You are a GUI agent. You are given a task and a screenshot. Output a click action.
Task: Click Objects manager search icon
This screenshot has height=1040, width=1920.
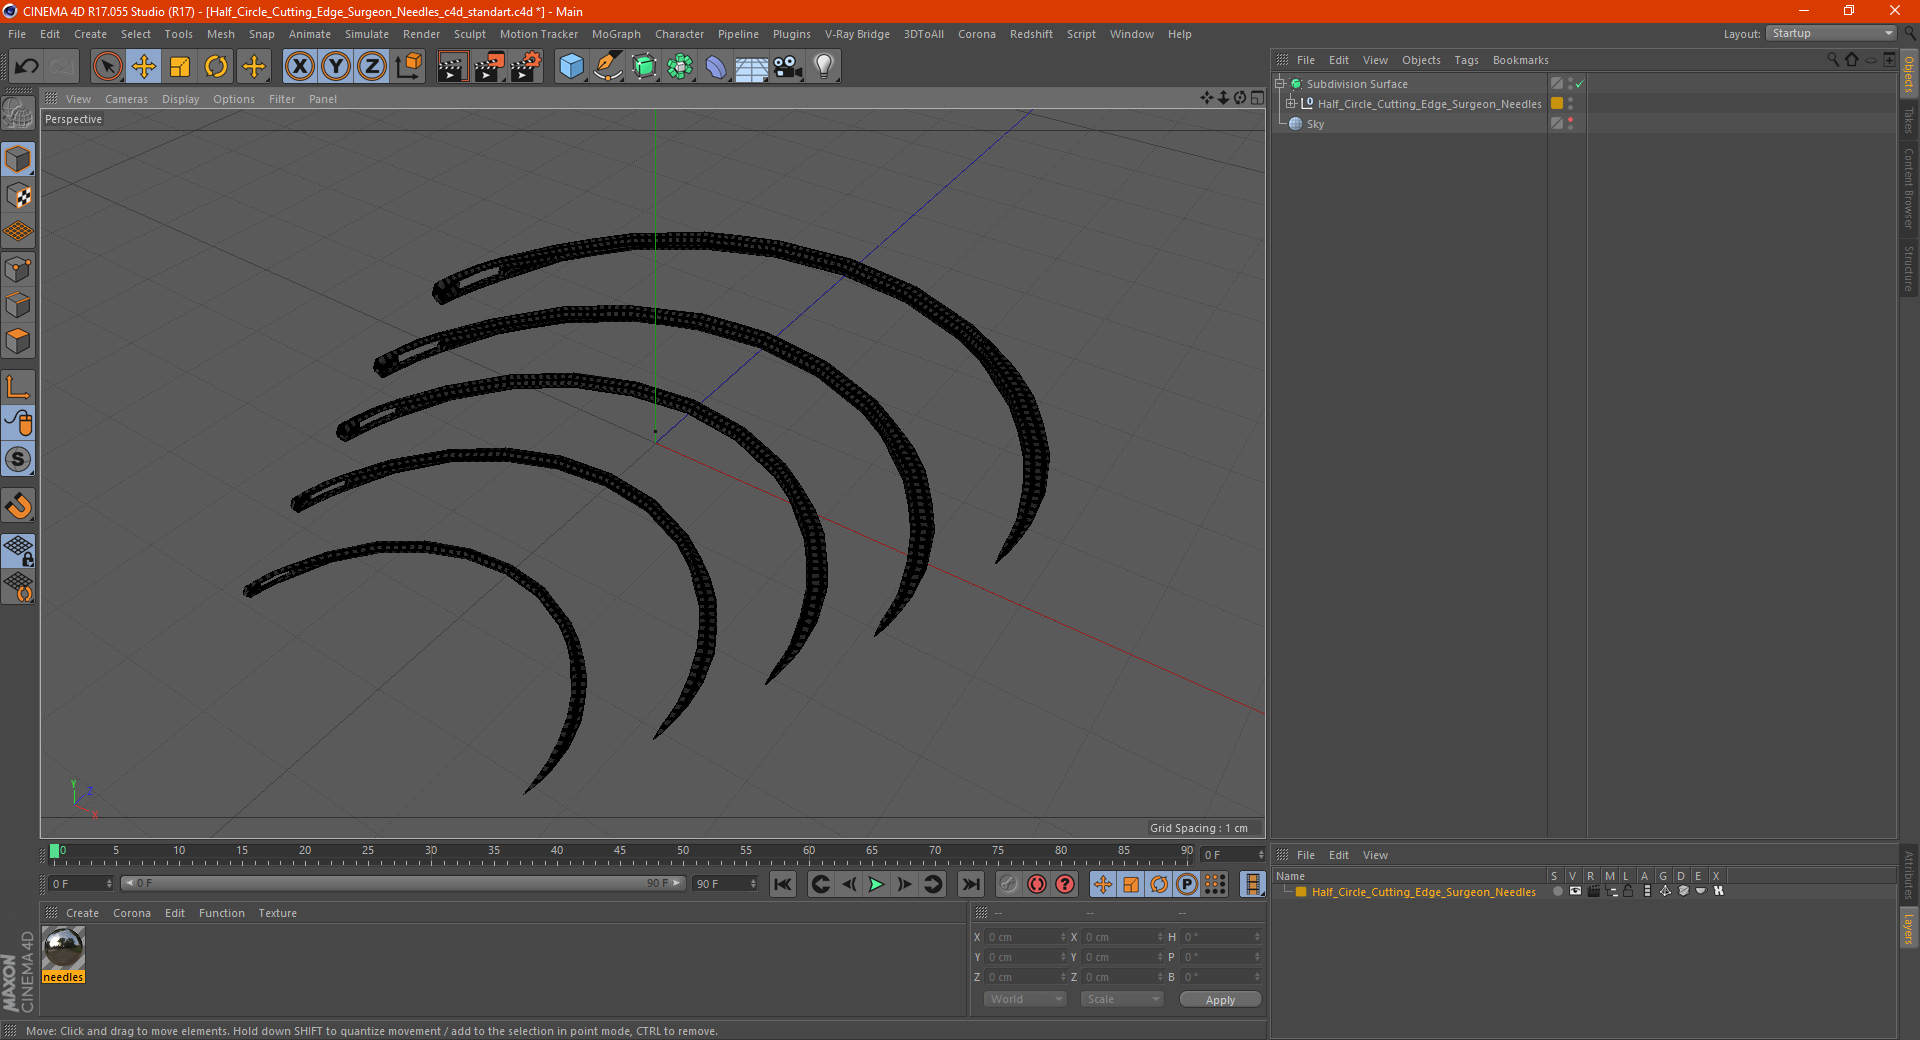pyautogui.click(x=1832, y=60)
